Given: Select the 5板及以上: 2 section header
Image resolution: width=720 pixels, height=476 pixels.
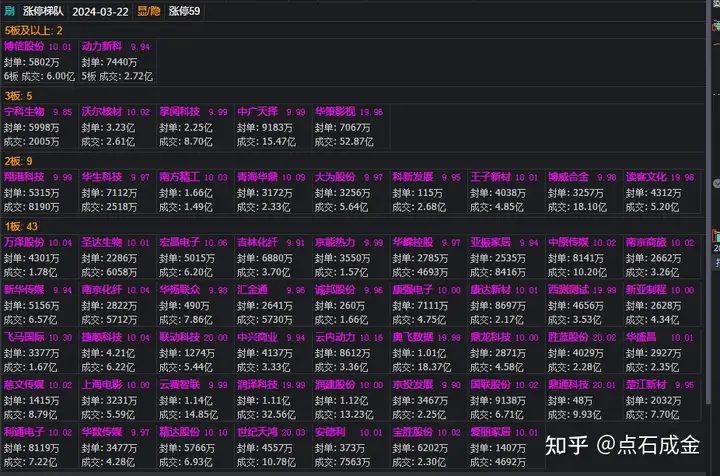Looking at the screenshot, I should [34, 31].
